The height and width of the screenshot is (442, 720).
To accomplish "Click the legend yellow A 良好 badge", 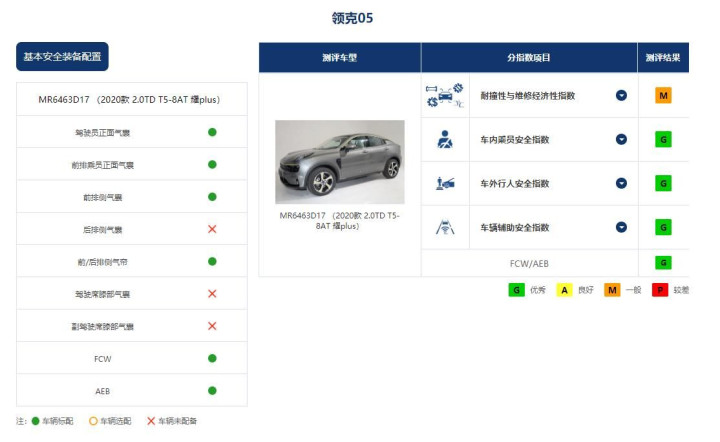I will coord(564,290).
